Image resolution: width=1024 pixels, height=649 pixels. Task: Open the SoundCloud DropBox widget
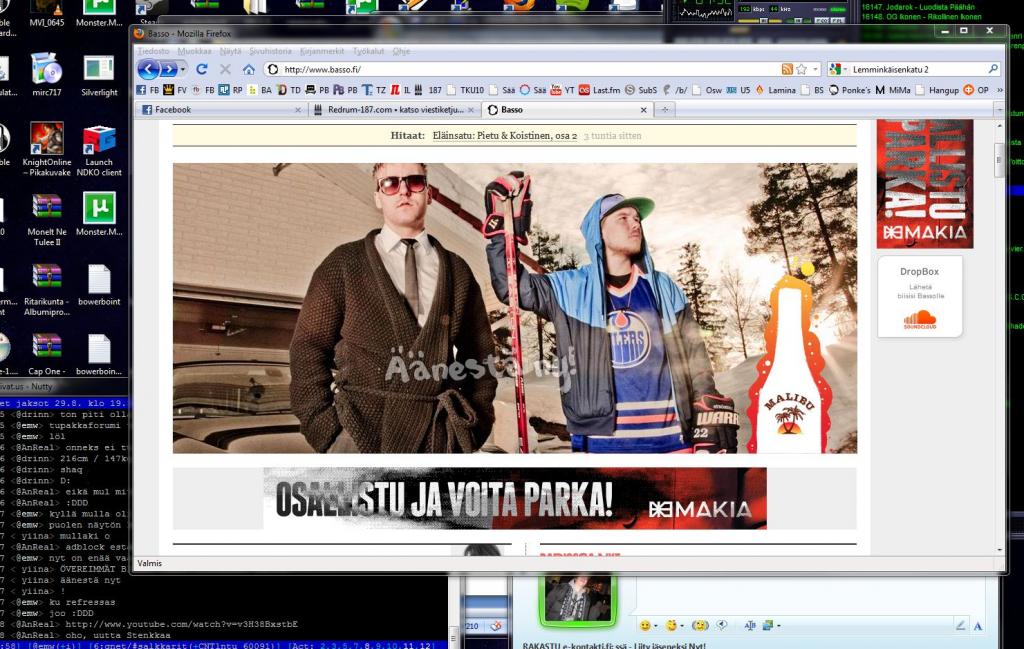(920, 297)
